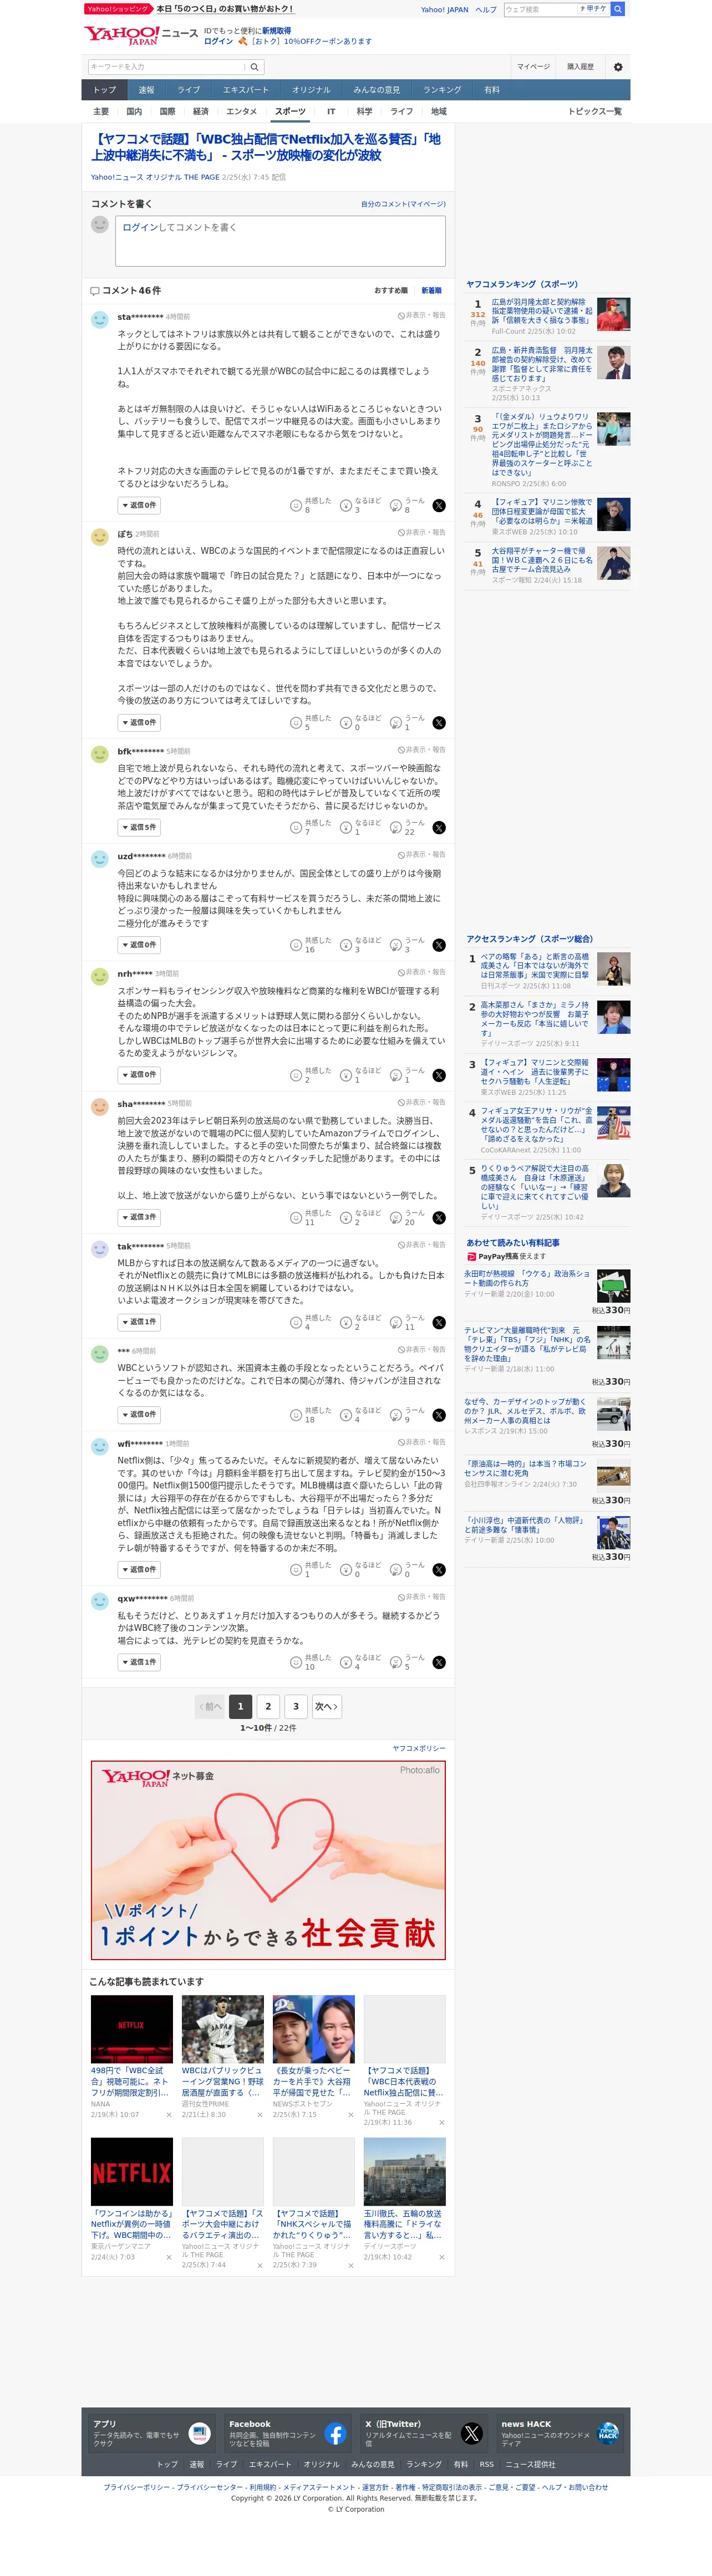Sort comments by 新着順

(x=431, y=291)
